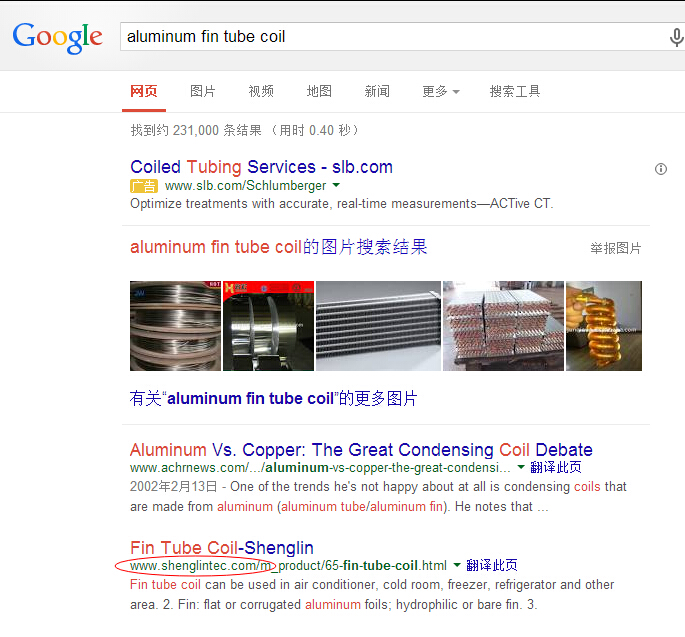Expand the slb.com ad URL dropdown arrow

click(x=336, y=185)
